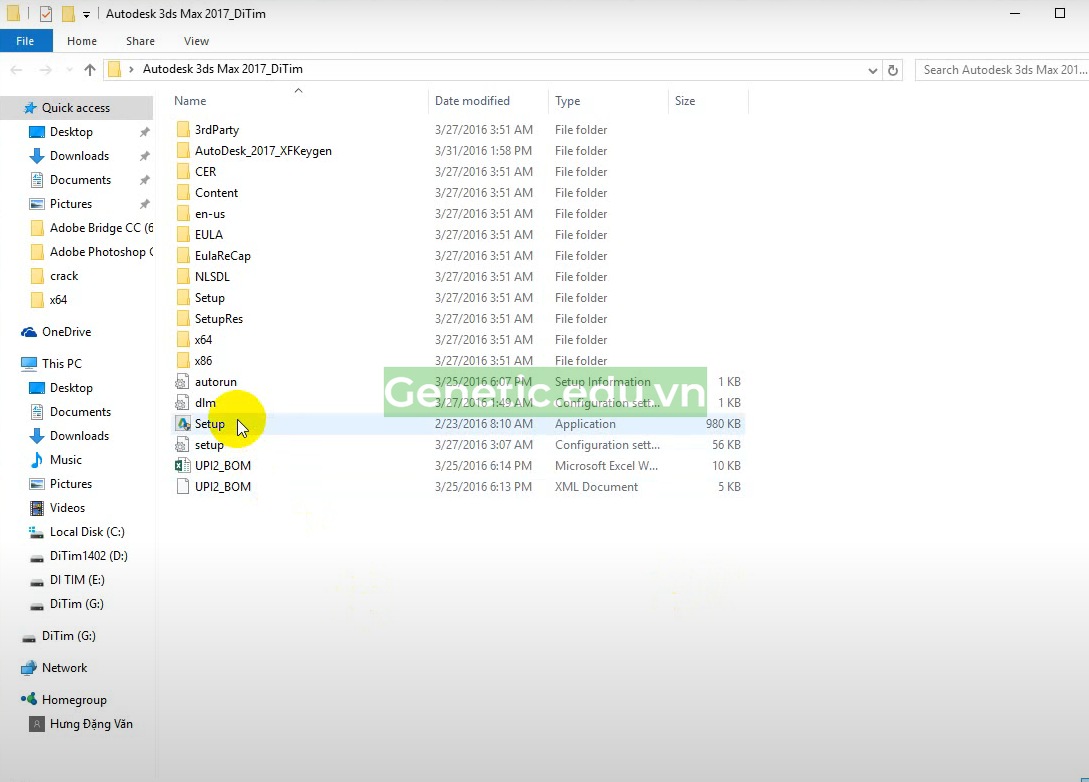Screen dimensions: 1089x782
Task: Open the crack folder in sidebar
Action: click(x=64, y=276)
